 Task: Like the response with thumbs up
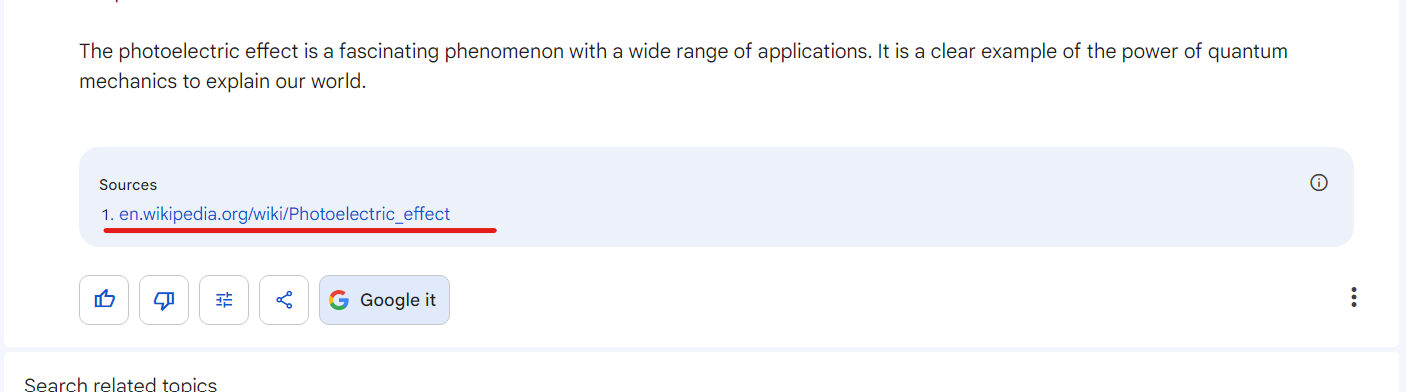pos(104,300)
